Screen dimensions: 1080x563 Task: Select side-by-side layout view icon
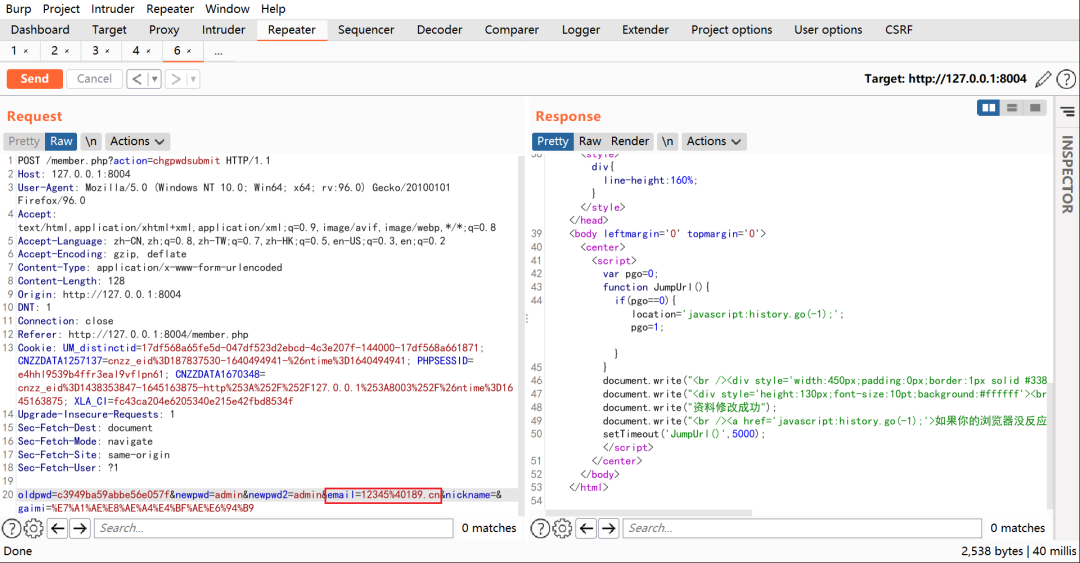(x=988, y=108)
